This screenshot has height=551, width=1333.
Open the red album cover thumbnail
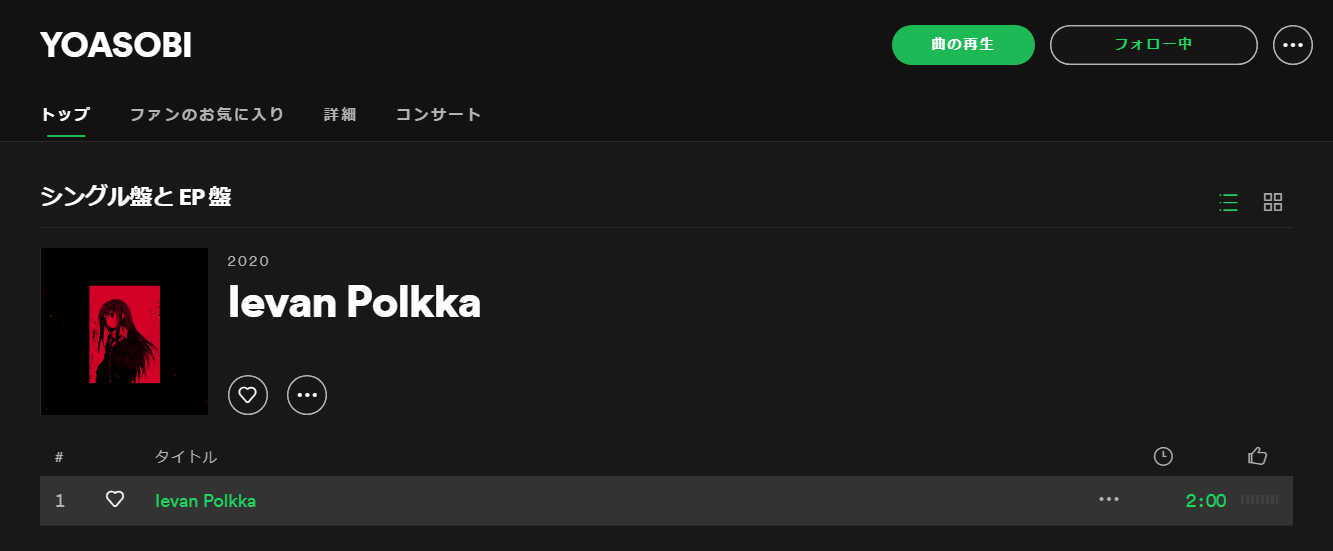124,331
